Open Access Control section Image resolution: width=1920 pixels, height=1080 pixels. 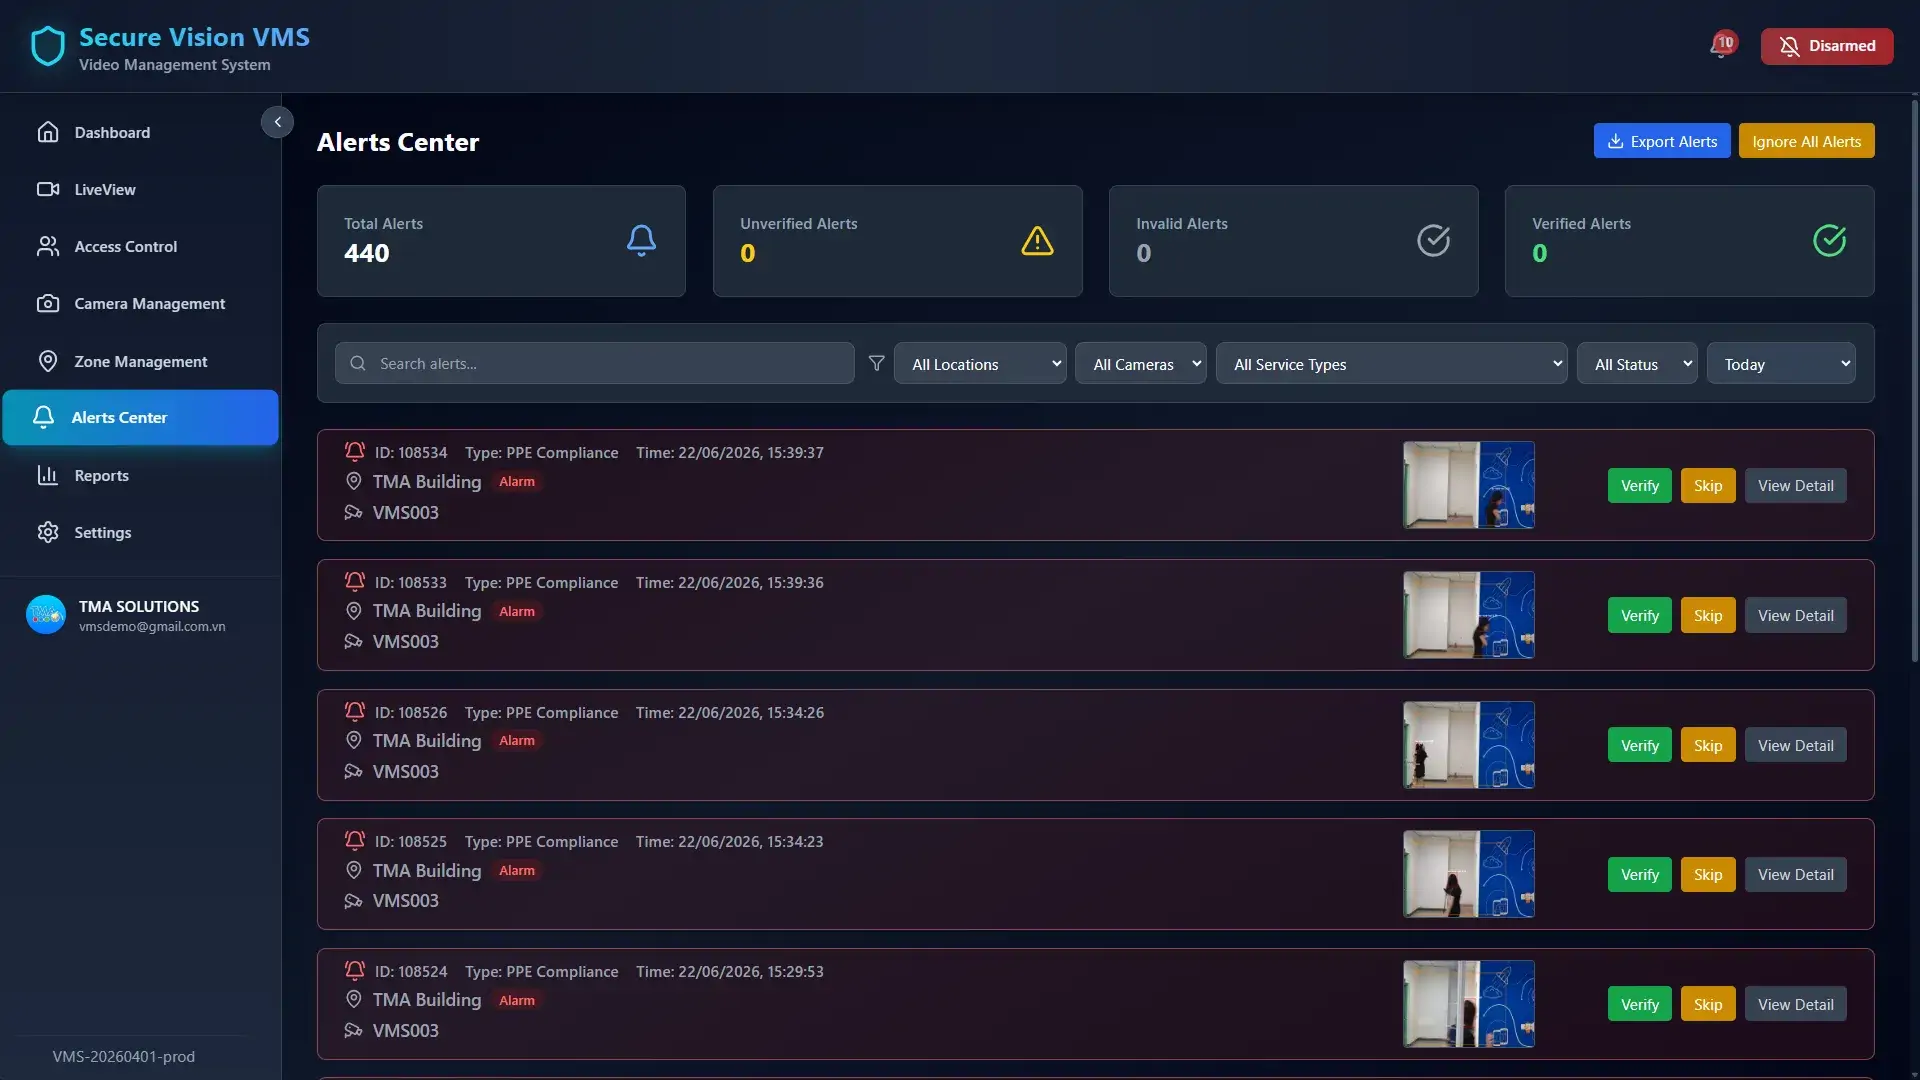[x=140, y=246]
